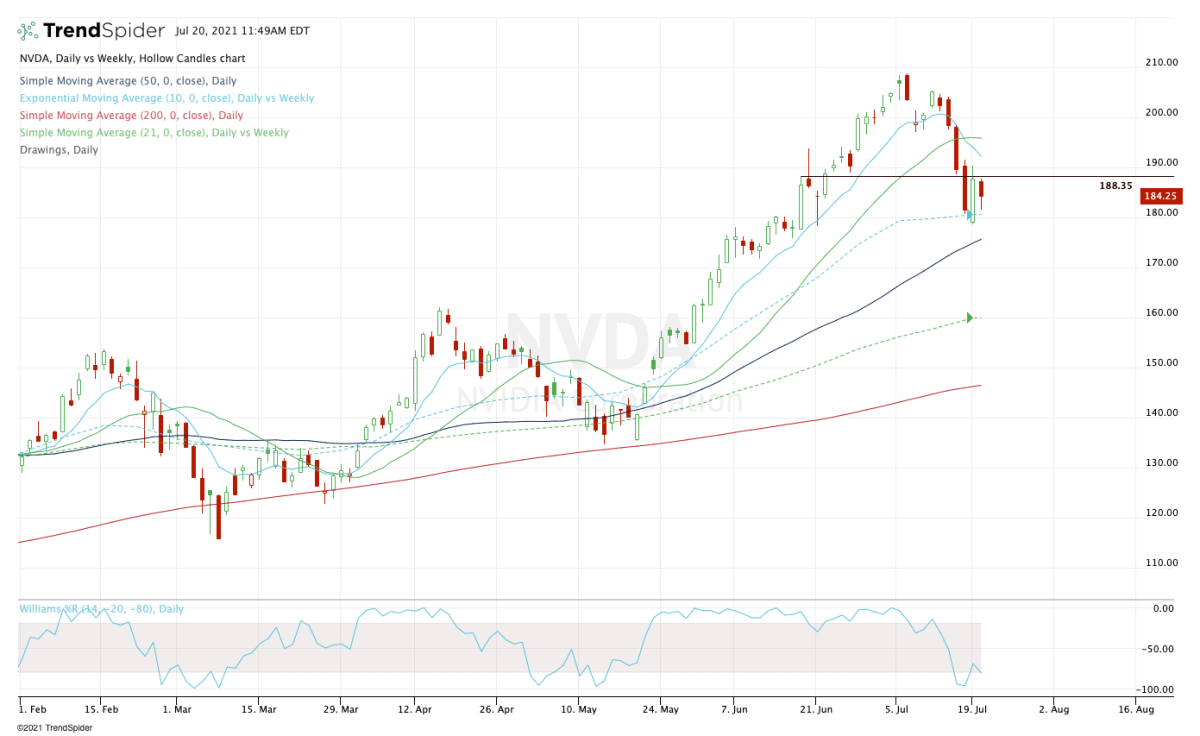Viewport: 1200px width, 736px height.
Task: Select the Exponential Moving Average (10) legend
Action: pos(166,99)
